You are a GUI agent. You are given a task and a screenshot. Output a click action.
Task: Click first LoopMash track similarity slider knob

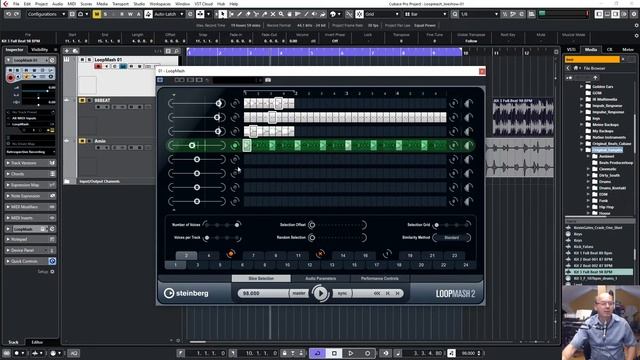click(x=219, y=103)
